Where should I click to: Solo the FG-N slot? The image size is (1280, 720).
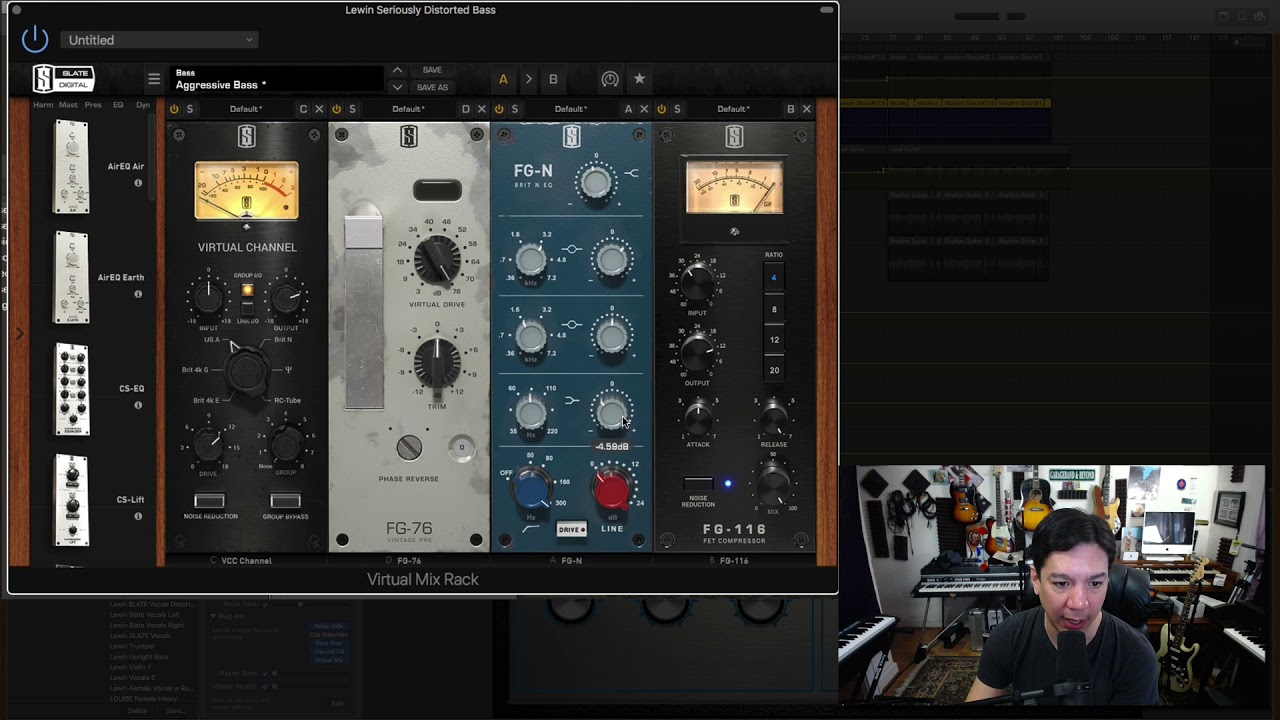click(515, 109)
